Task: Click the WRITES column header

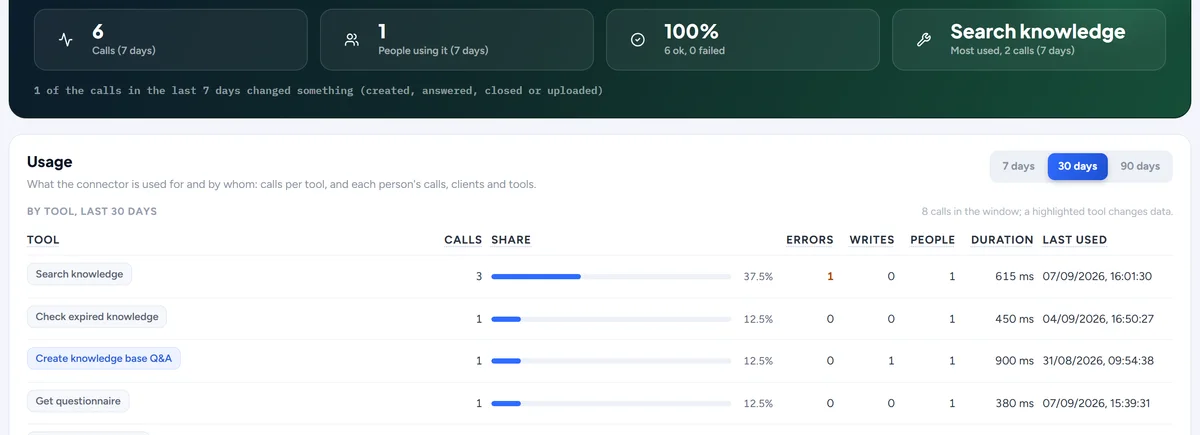Action: coord(872,240)
